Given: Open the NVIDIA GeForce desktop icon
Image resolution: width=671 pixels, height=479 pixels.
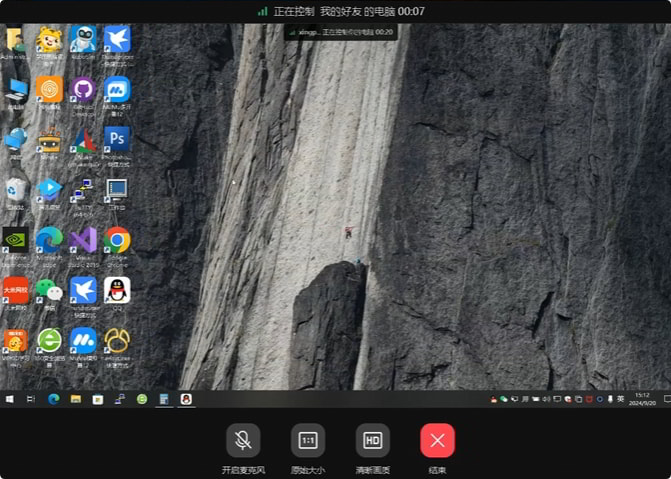Looking at the screenshot, I should tap(15, 240).
